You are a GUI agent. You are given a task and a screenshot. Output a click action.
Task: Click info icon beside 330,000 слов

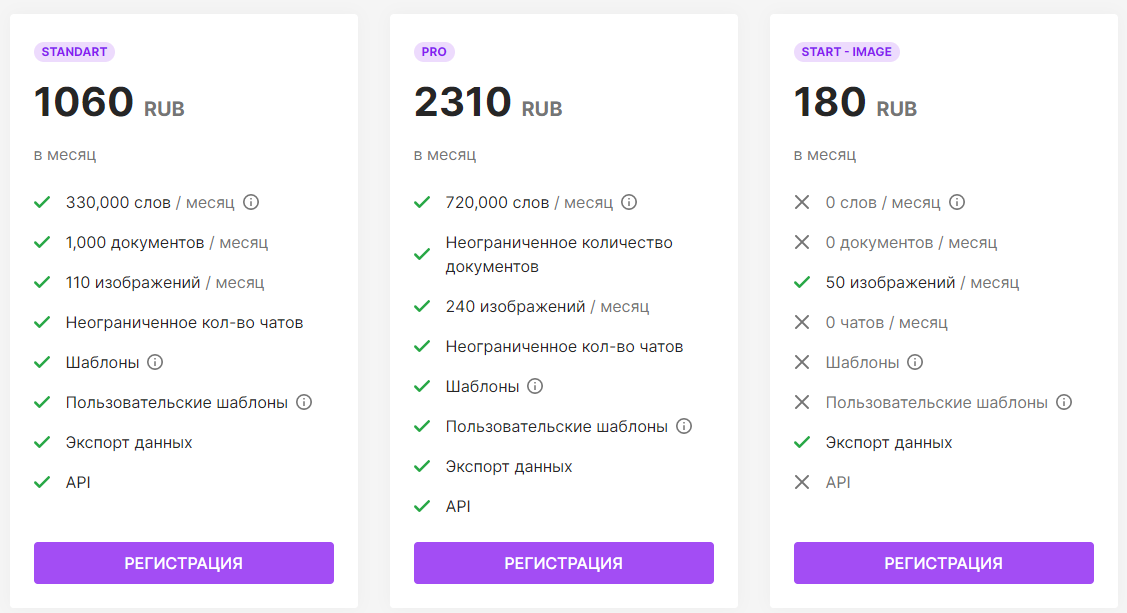(x=252, y=202)
